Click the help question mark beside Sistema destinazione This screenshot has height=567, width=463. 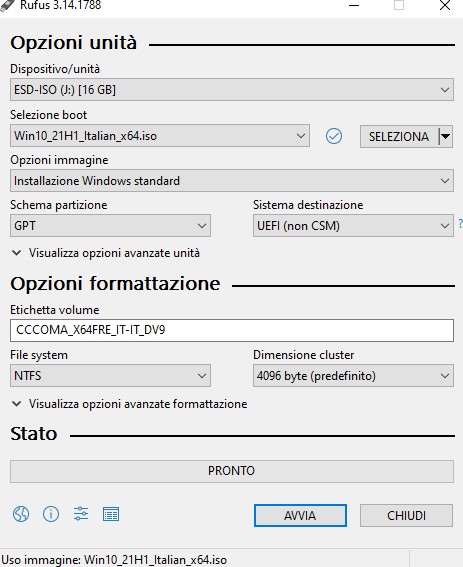coord(460,224)
